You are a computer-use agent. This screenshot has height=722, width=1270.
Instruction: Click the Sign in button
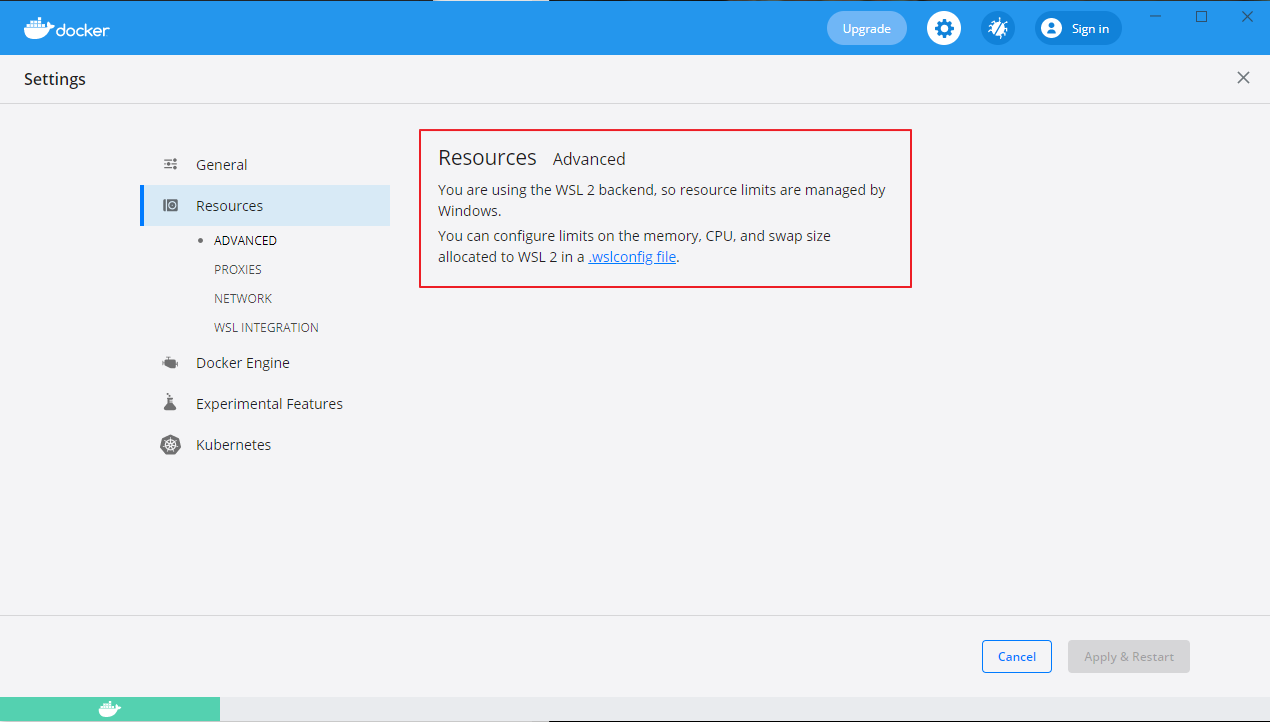point(1078,29)
